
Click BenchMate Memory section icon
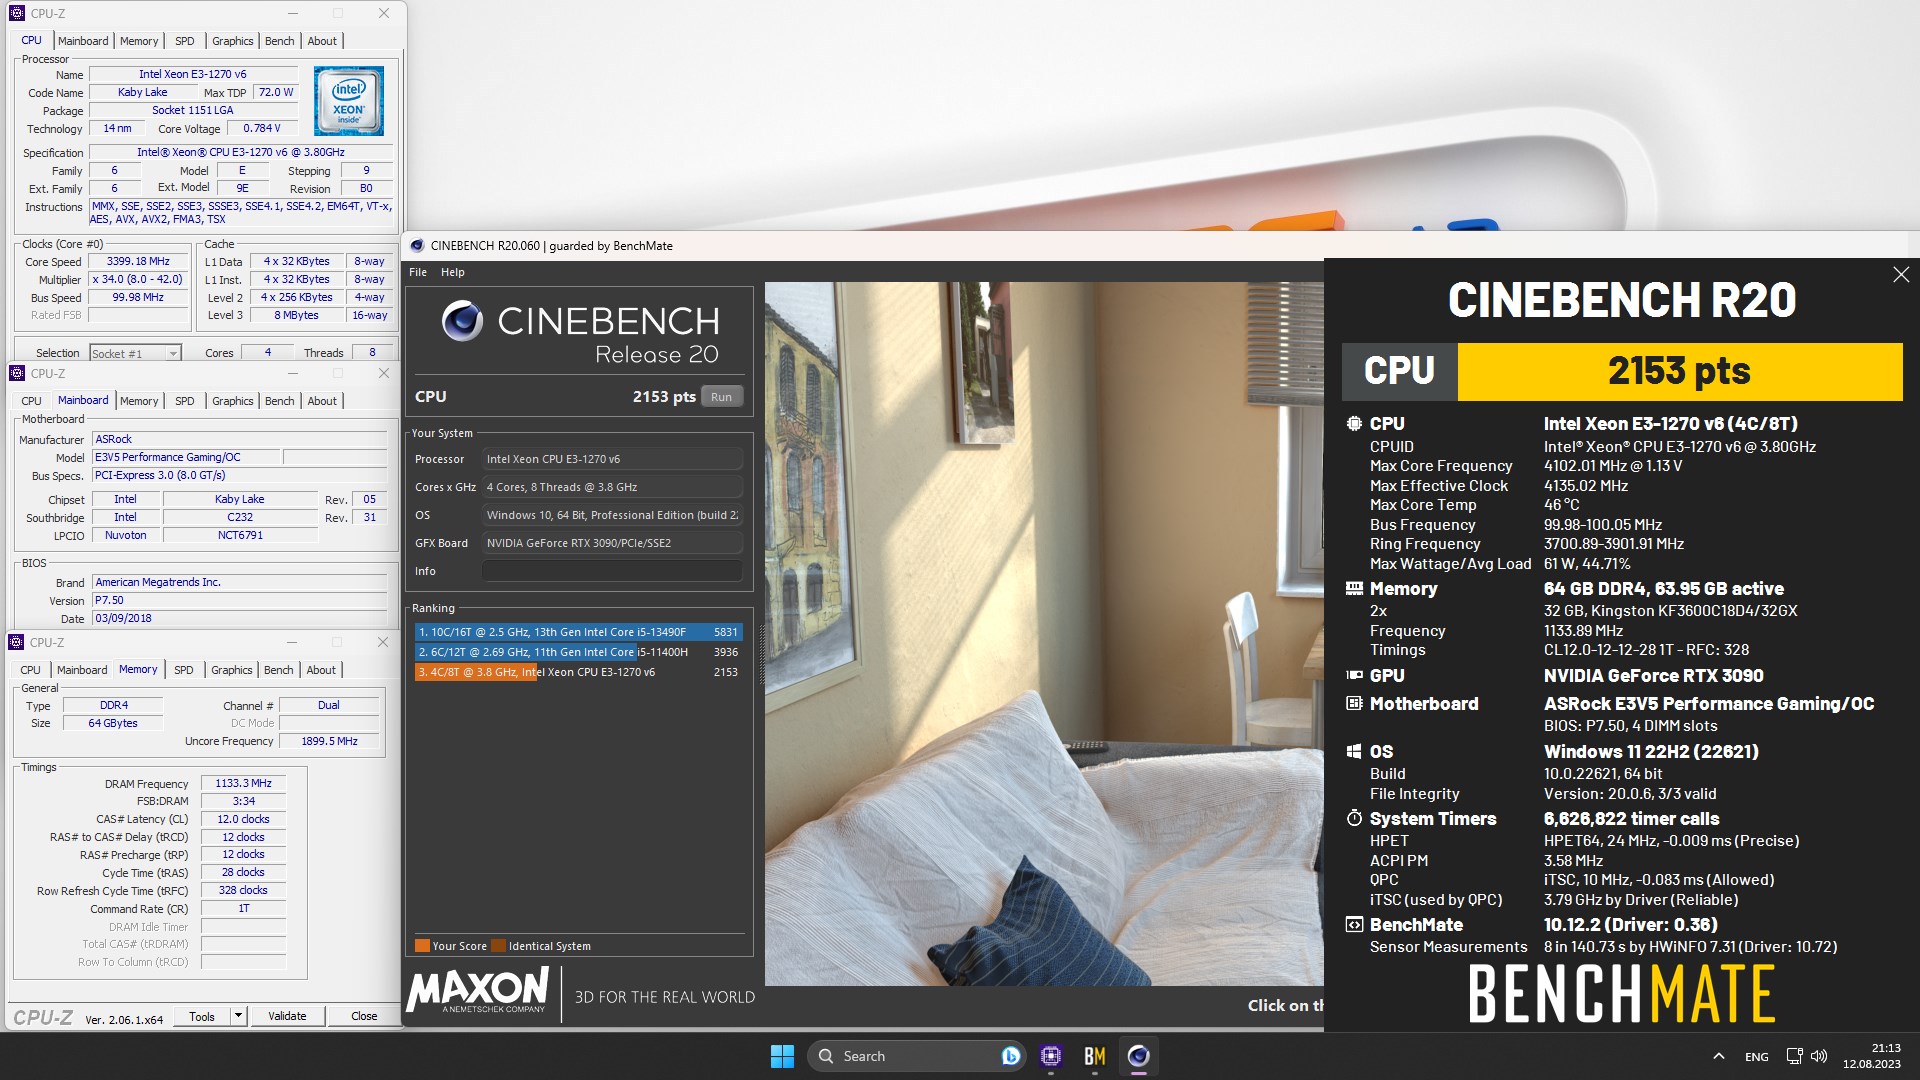pyautogui.click(x=1354, y=589)
